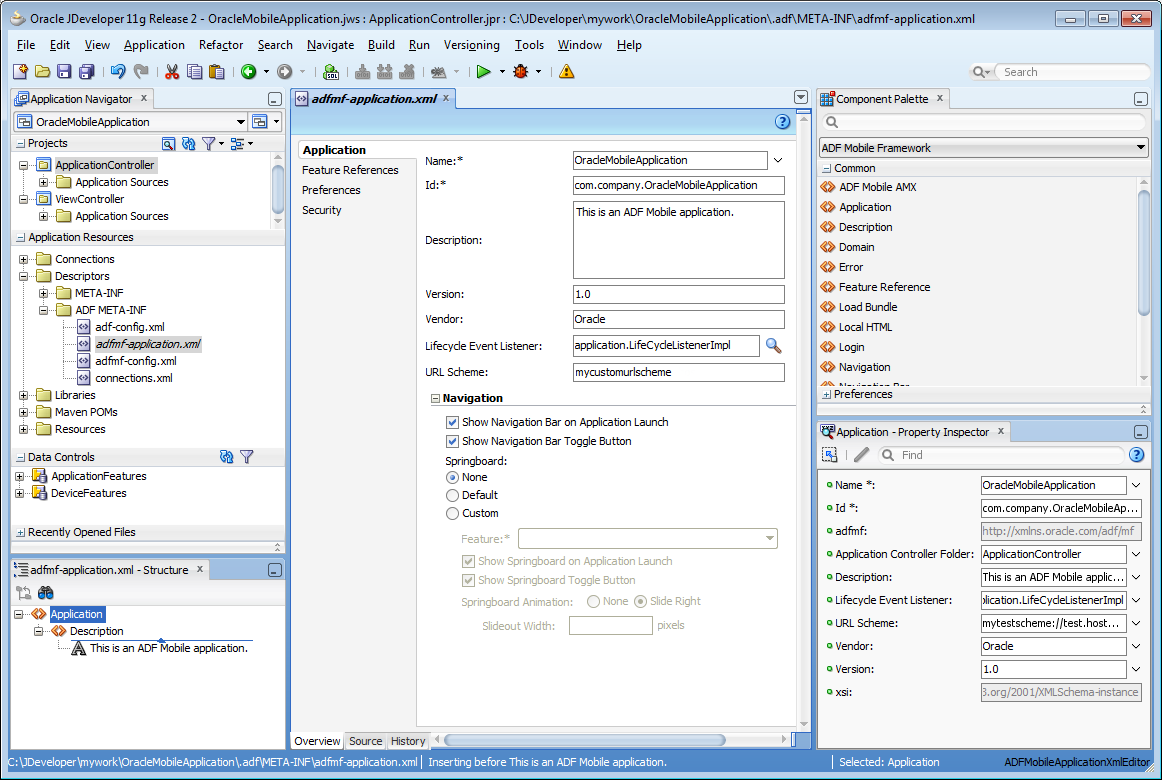Open the Name field dropdown arrow in editor
Viewport: 1162px width, 780px height.
(x=777, y=161)
